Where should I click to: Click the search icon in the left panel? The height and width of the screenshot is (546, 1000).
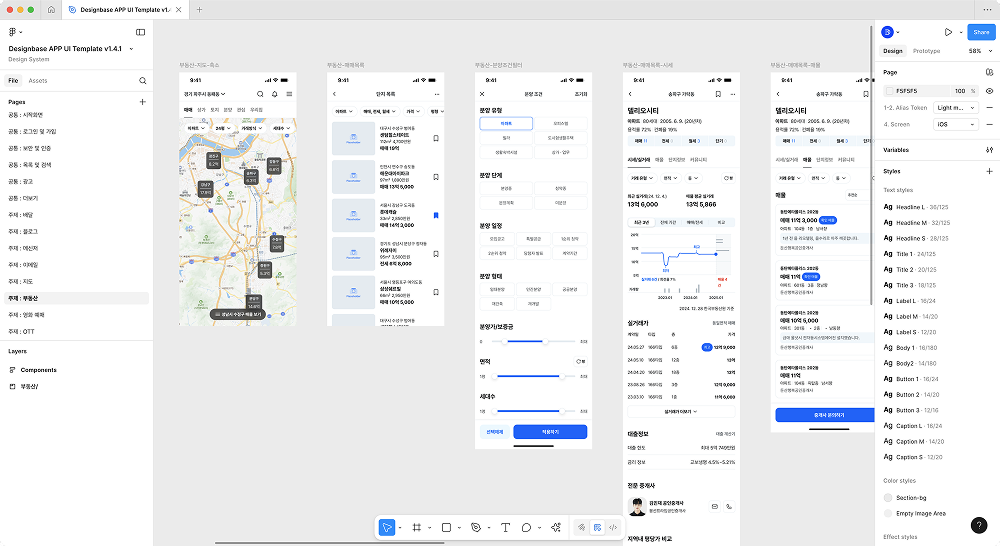pyautogui.click(x=143, y=81)
